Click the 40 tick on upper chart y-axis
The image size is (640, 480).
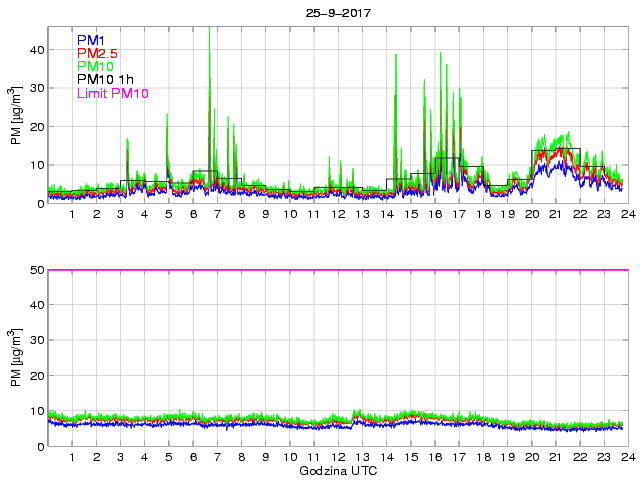[x=35, y=49]
